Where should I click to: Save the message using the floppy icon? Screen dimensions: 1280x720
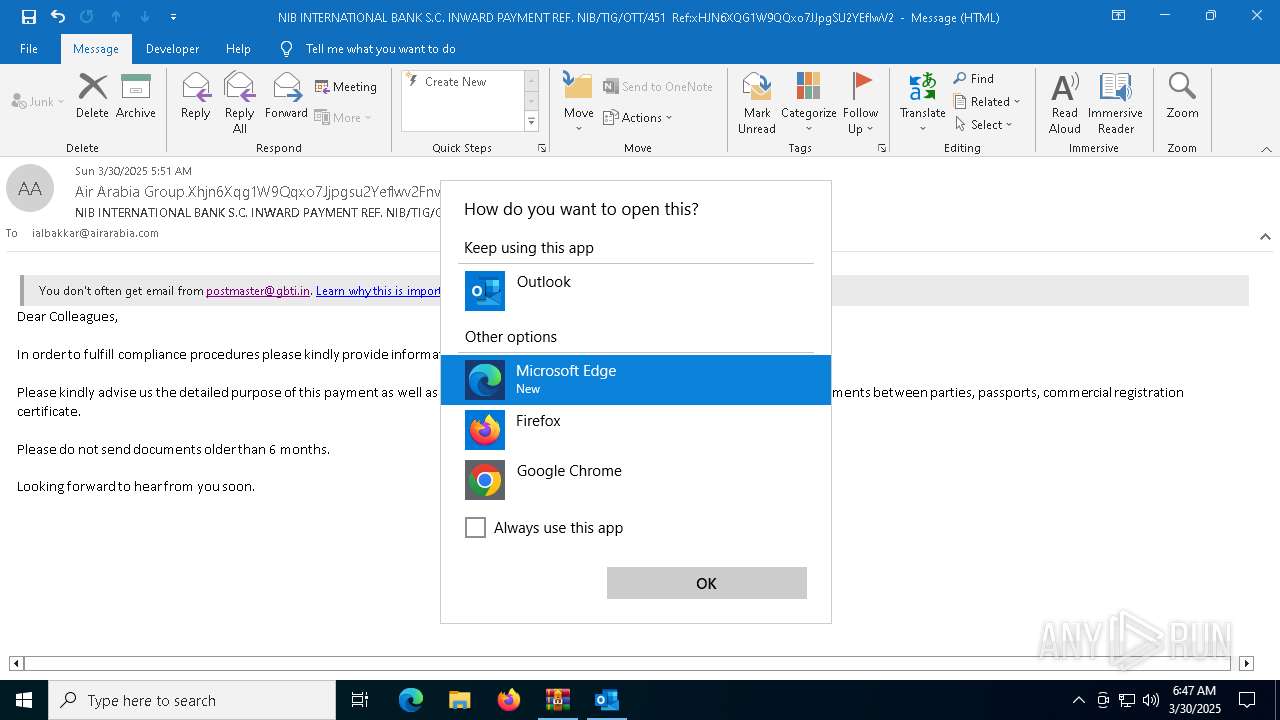(x=29, y=17)
